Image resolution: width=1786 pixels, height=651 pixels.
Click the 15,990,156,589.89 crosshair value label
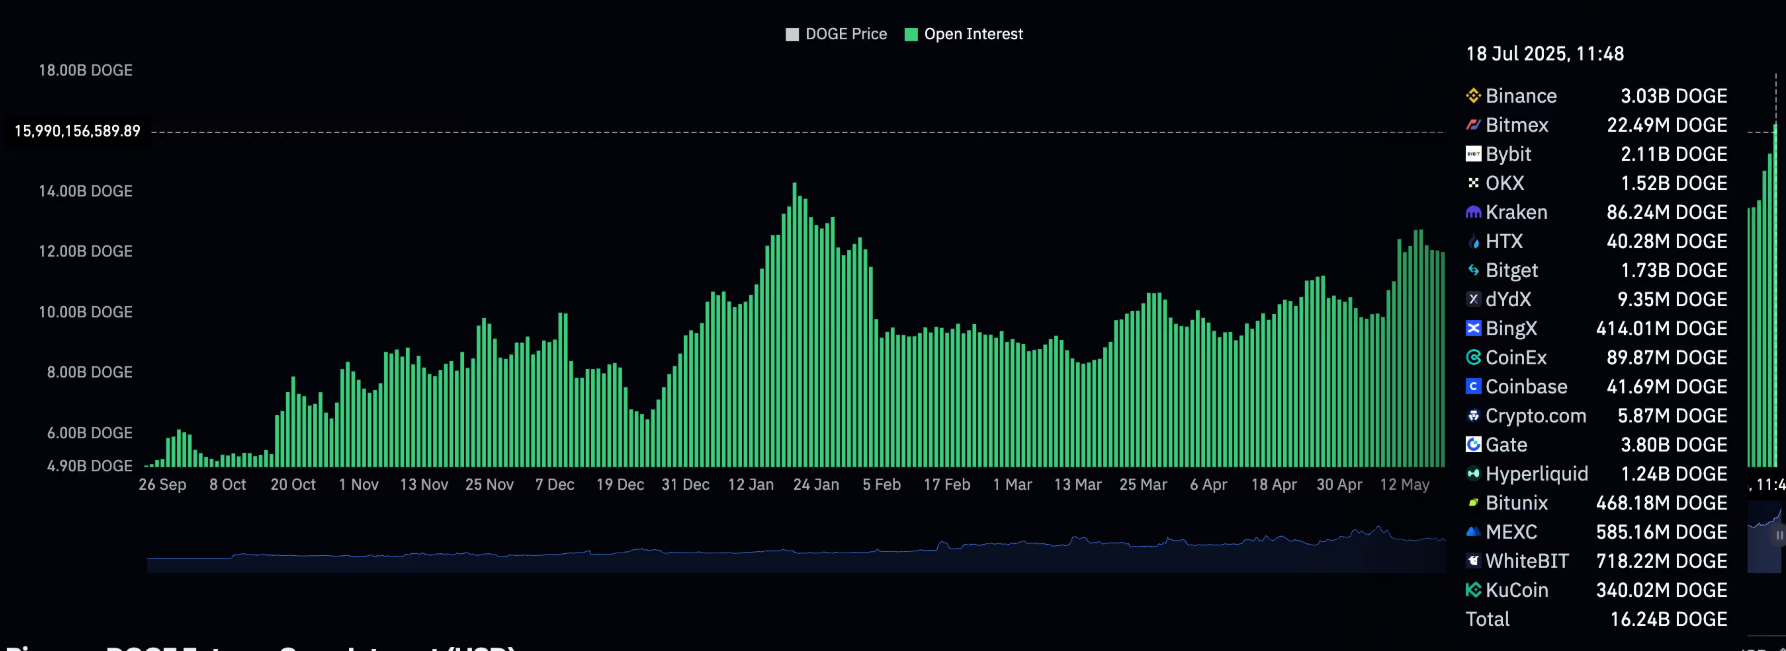tap(77, 131)
